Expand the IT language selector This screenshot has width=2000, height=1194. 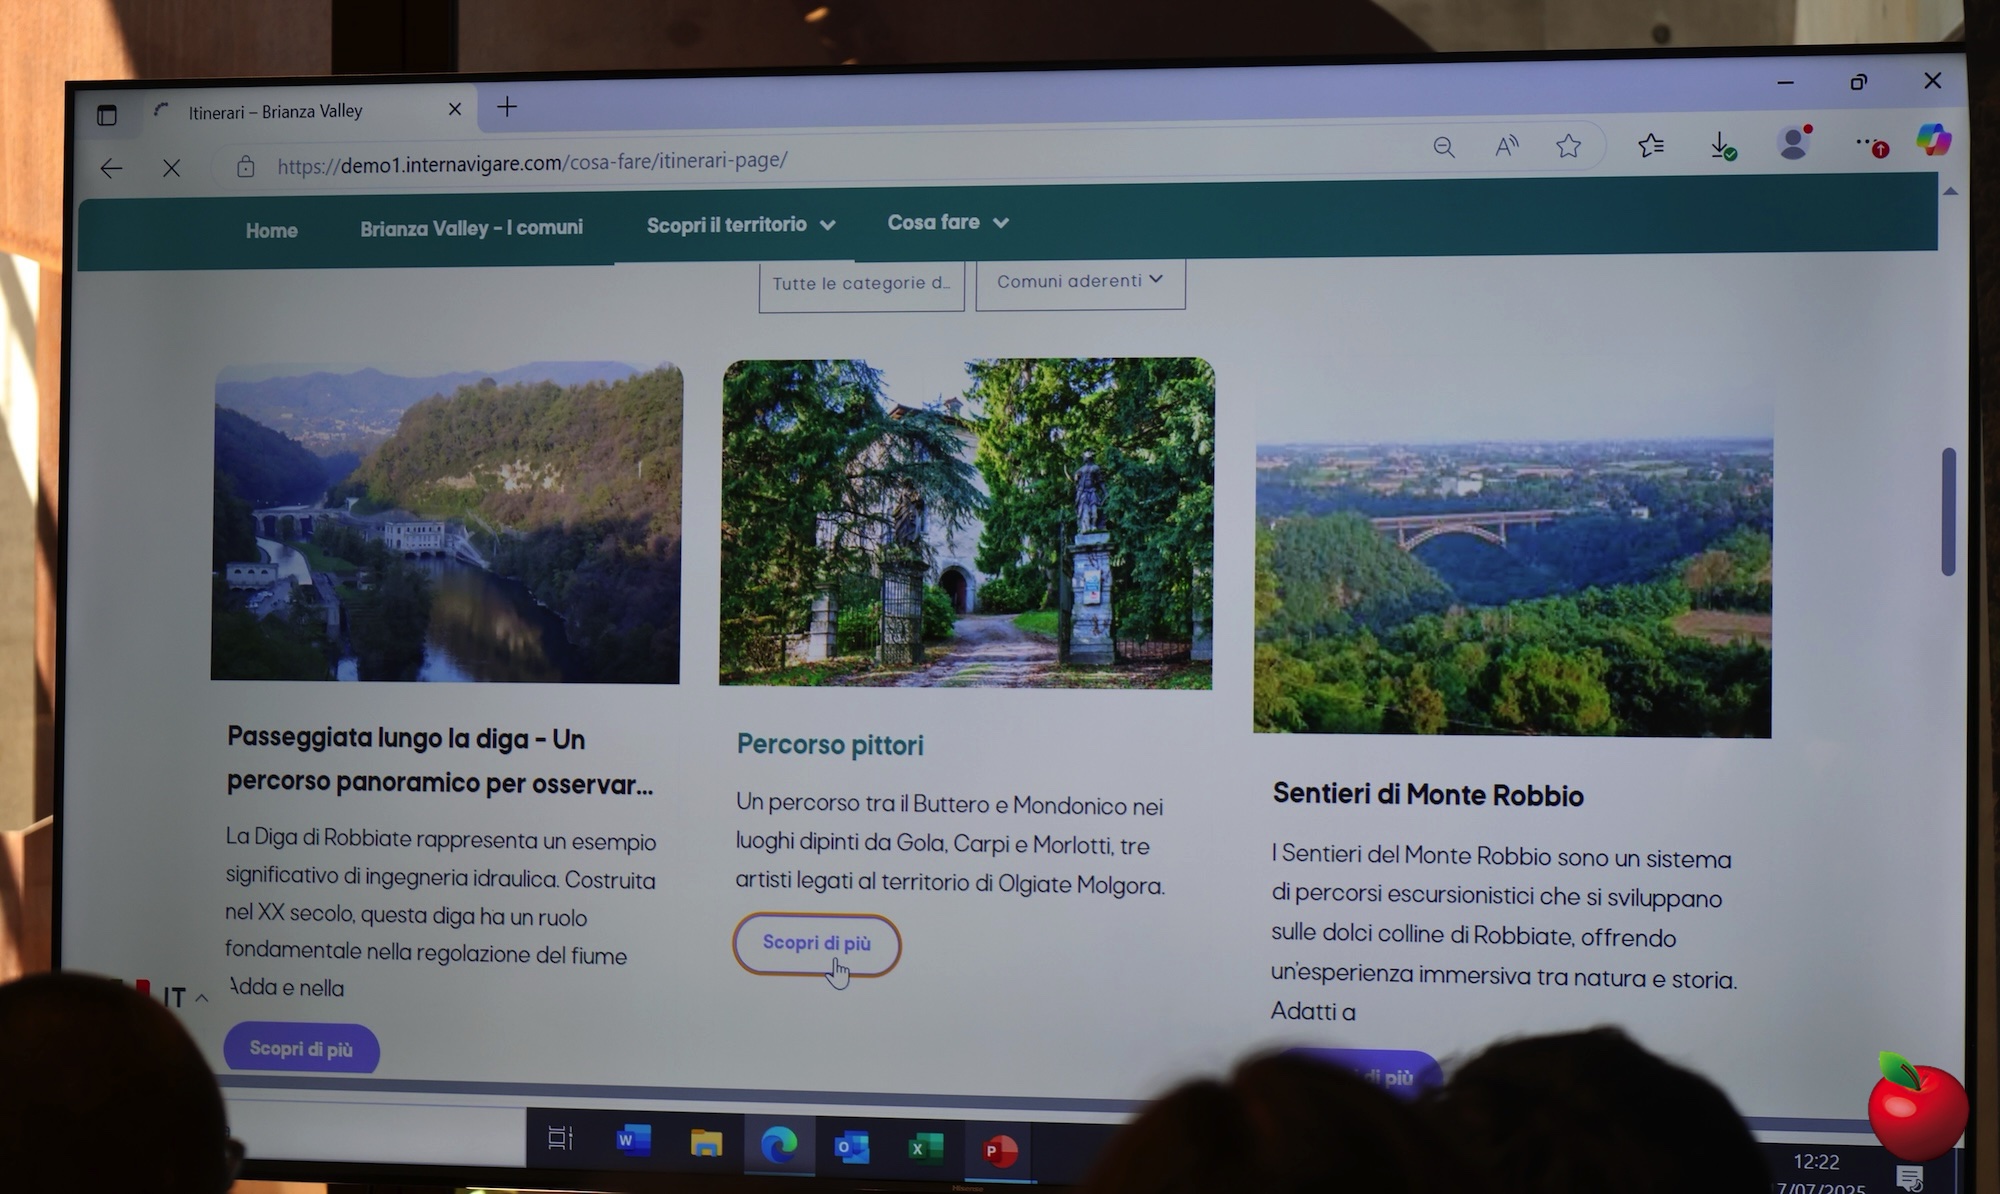[x=185, y=998]
